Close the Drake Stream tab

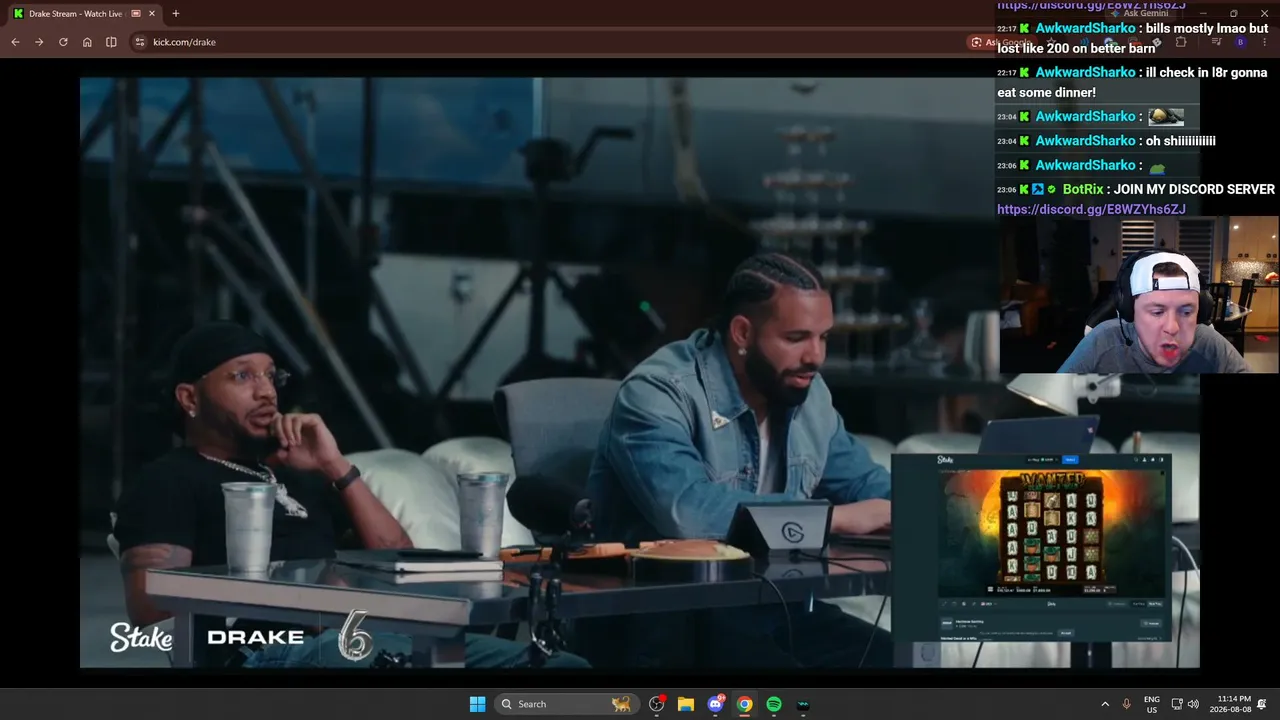point(152,14)
